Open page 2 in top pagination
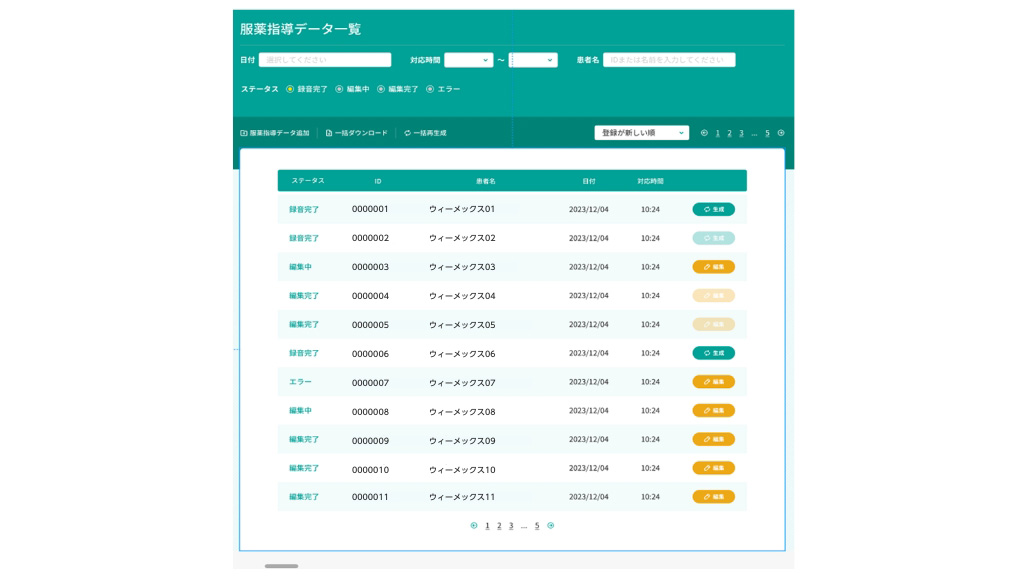The width and height of the screenshot is (1028, 578). pyautogui.click(x=729, y=133)
